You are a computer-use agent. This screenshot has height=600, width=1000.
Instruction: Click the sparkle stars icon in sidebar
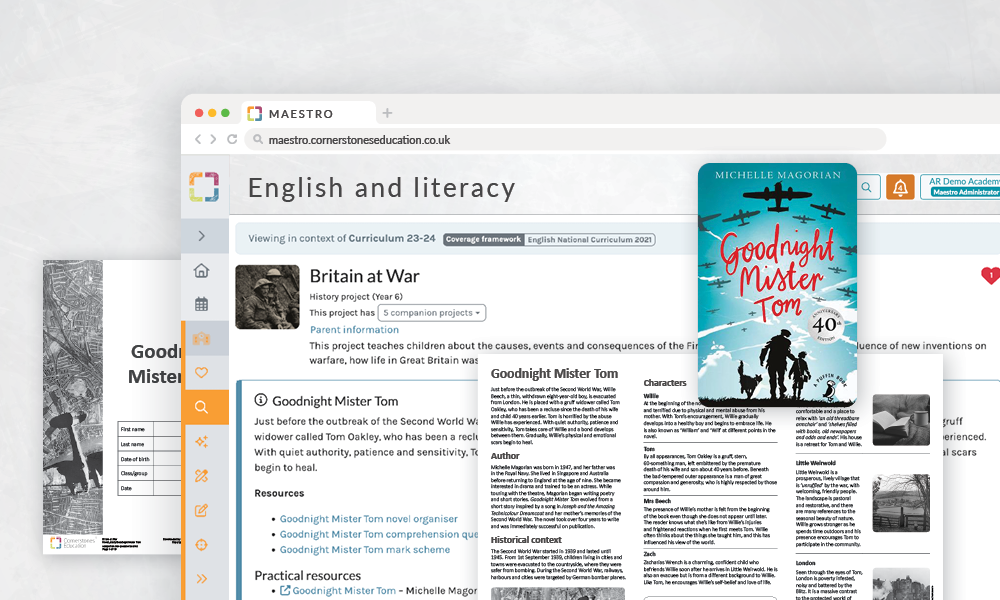click(201, 442)
